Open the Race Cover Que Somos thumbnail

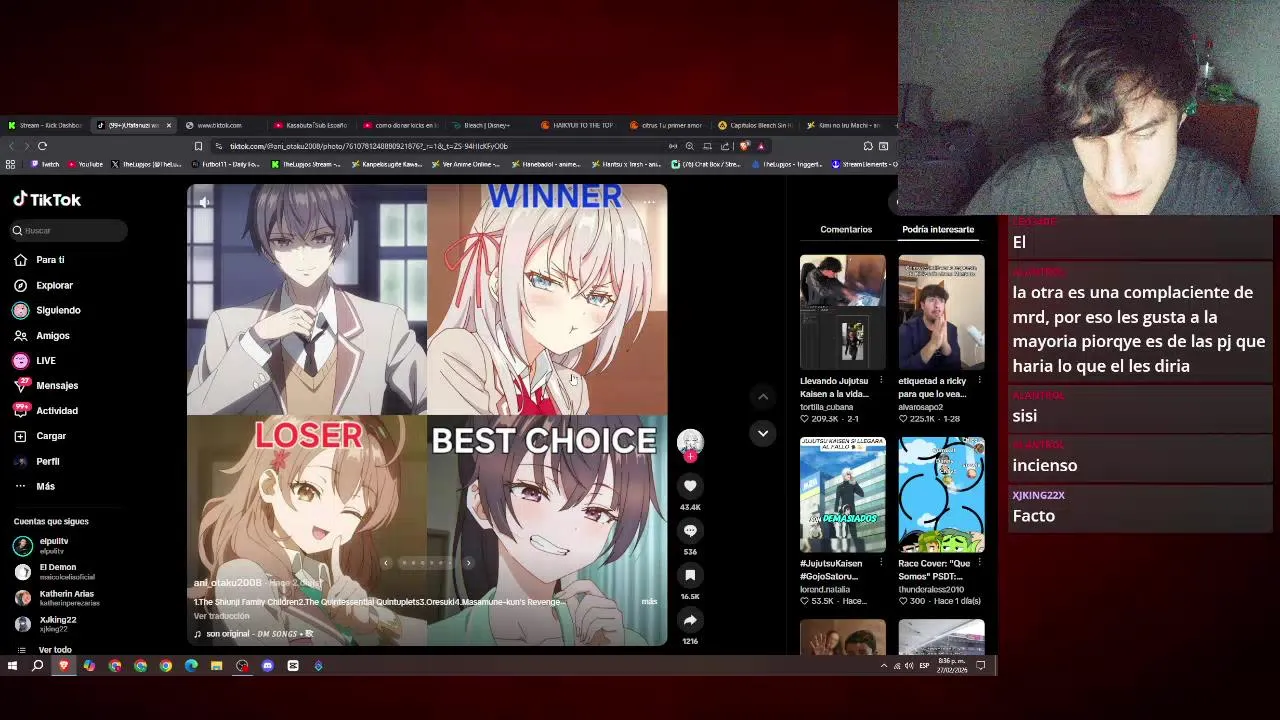click(941, 495)
